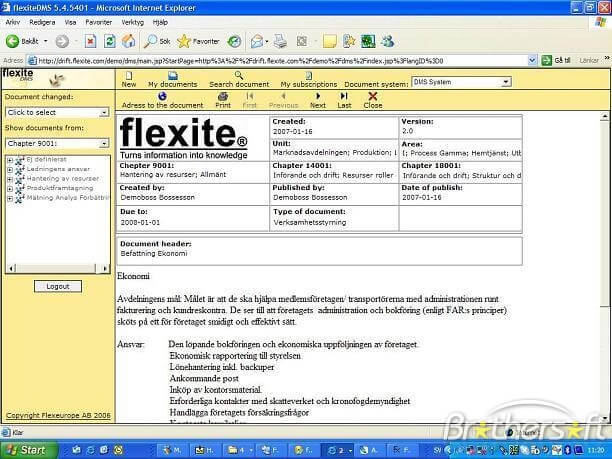Open Search document magnifier
Screen dimensions: 612x459
239,79
